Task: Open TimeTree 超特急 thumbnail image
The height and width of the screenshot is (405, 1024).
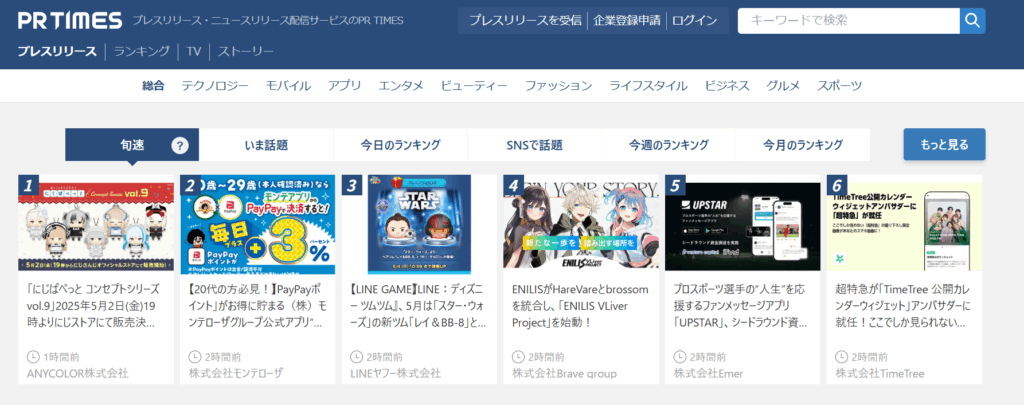Action: [904, 225]
